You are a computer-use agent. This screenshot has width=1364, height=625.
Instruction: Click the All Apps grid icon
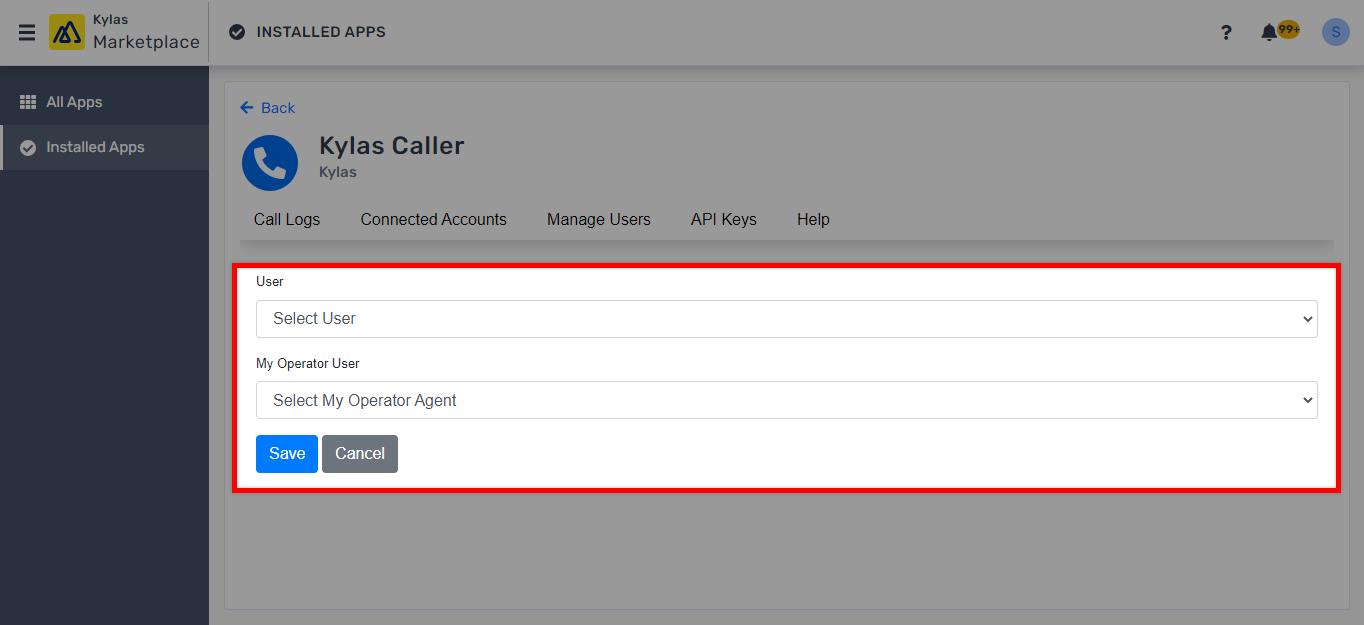click(x=28, y=102)
